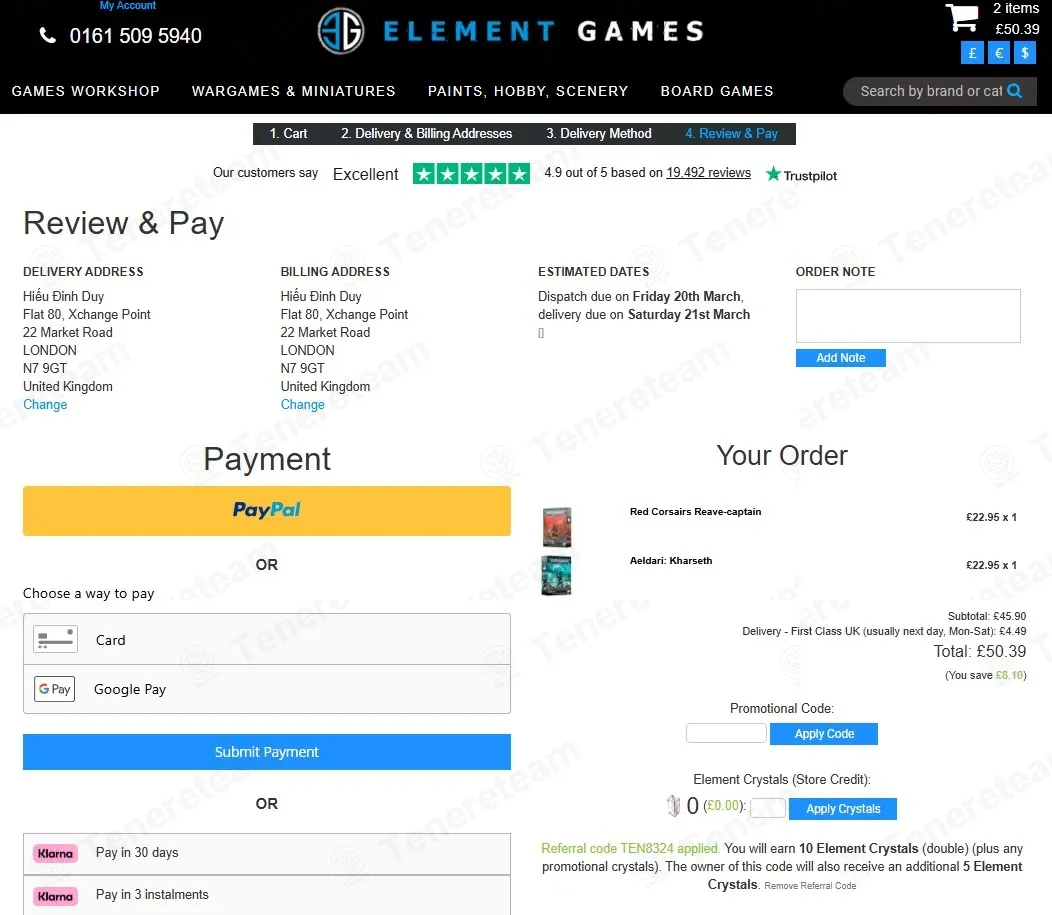The height and width of the screenshot is (915, 1052).
Task: Open Paints, Hobby, Scenery menu
Action: coord(528,91)
